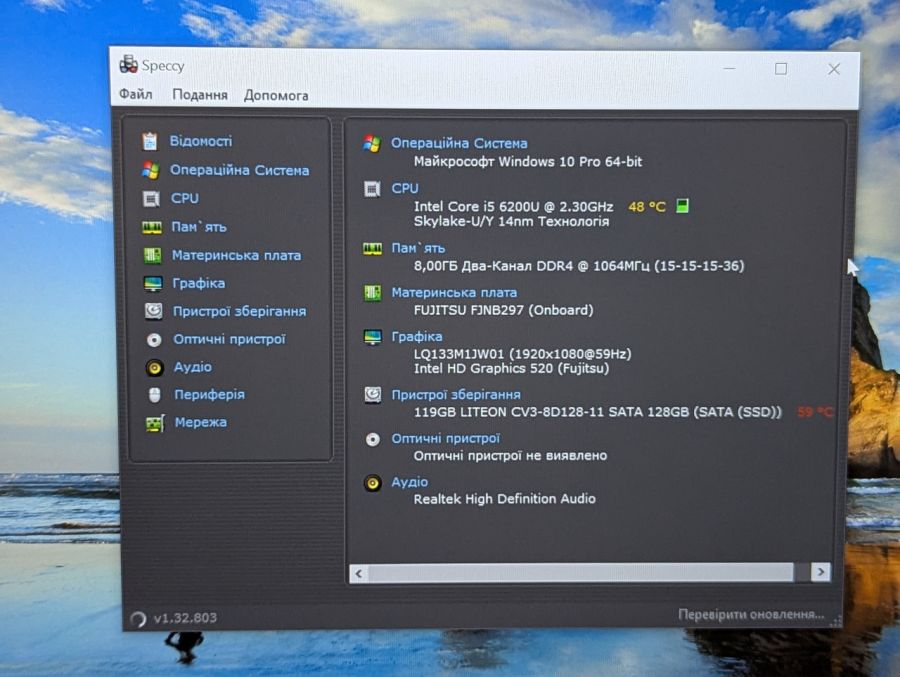This screenshot has width=900, height=677.
Task: Click the FUJITSU FJNB297 (Onboard) text
Action: (x=503, y=310)
